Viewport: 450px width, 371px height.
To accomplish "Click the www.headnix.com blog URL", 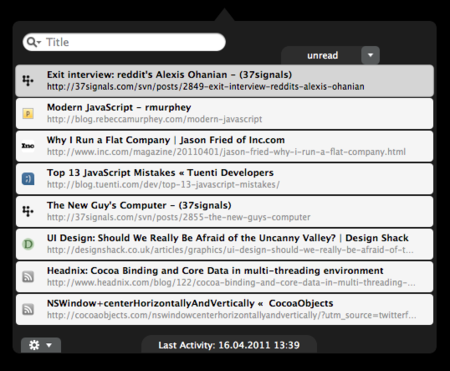I will tap(231, 282).
